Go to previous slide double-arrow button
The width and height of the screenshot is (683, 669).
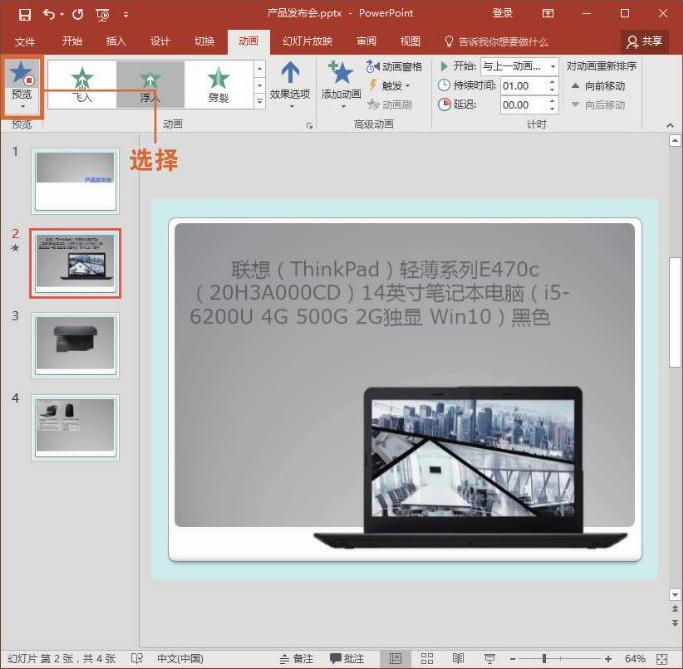click(x=675, y=608)
